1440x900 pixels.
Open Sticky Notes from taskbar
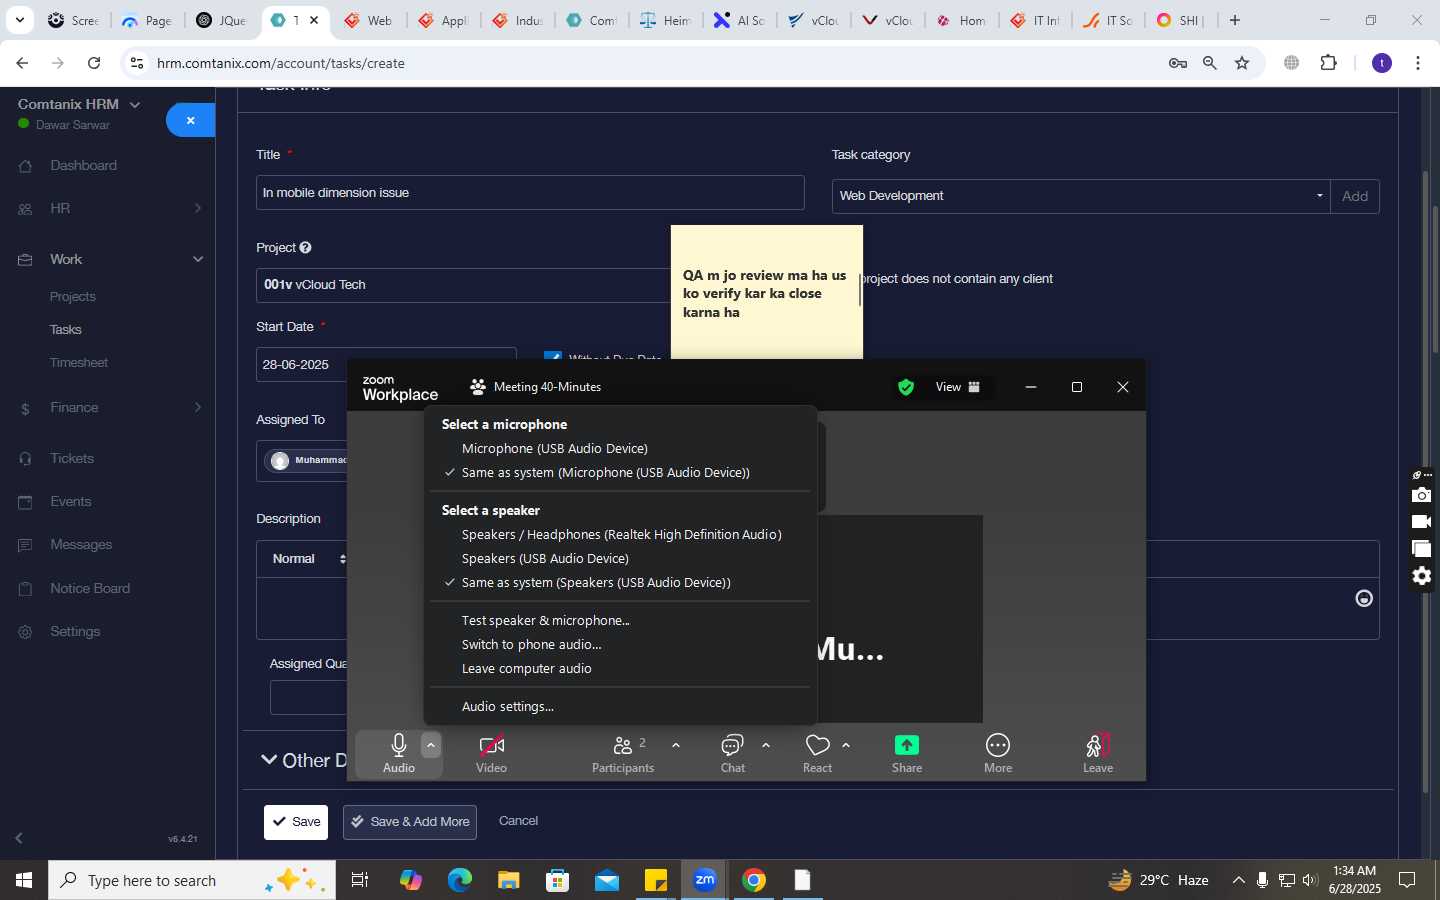tap(656, 880)
